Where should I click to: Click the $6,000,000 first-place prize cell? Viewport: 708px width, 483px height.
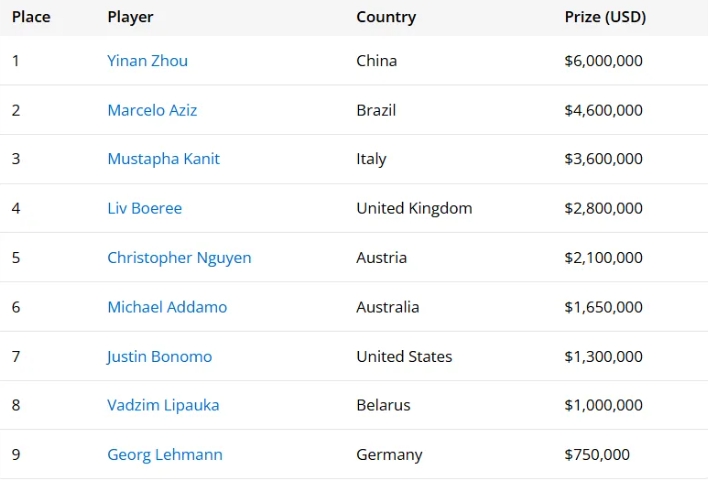pyautogui.click(x=603, y=61)
